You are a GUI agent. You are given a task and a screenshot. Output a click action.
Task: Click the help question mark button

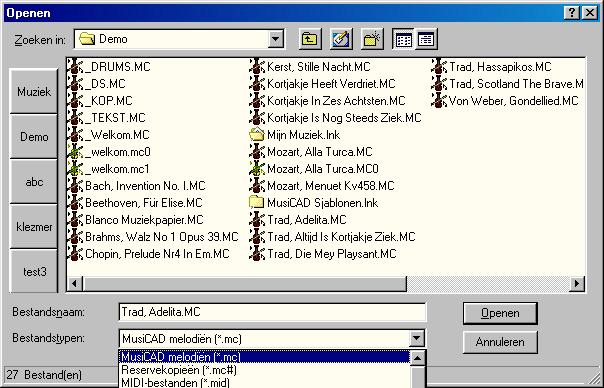click(572, 13)
